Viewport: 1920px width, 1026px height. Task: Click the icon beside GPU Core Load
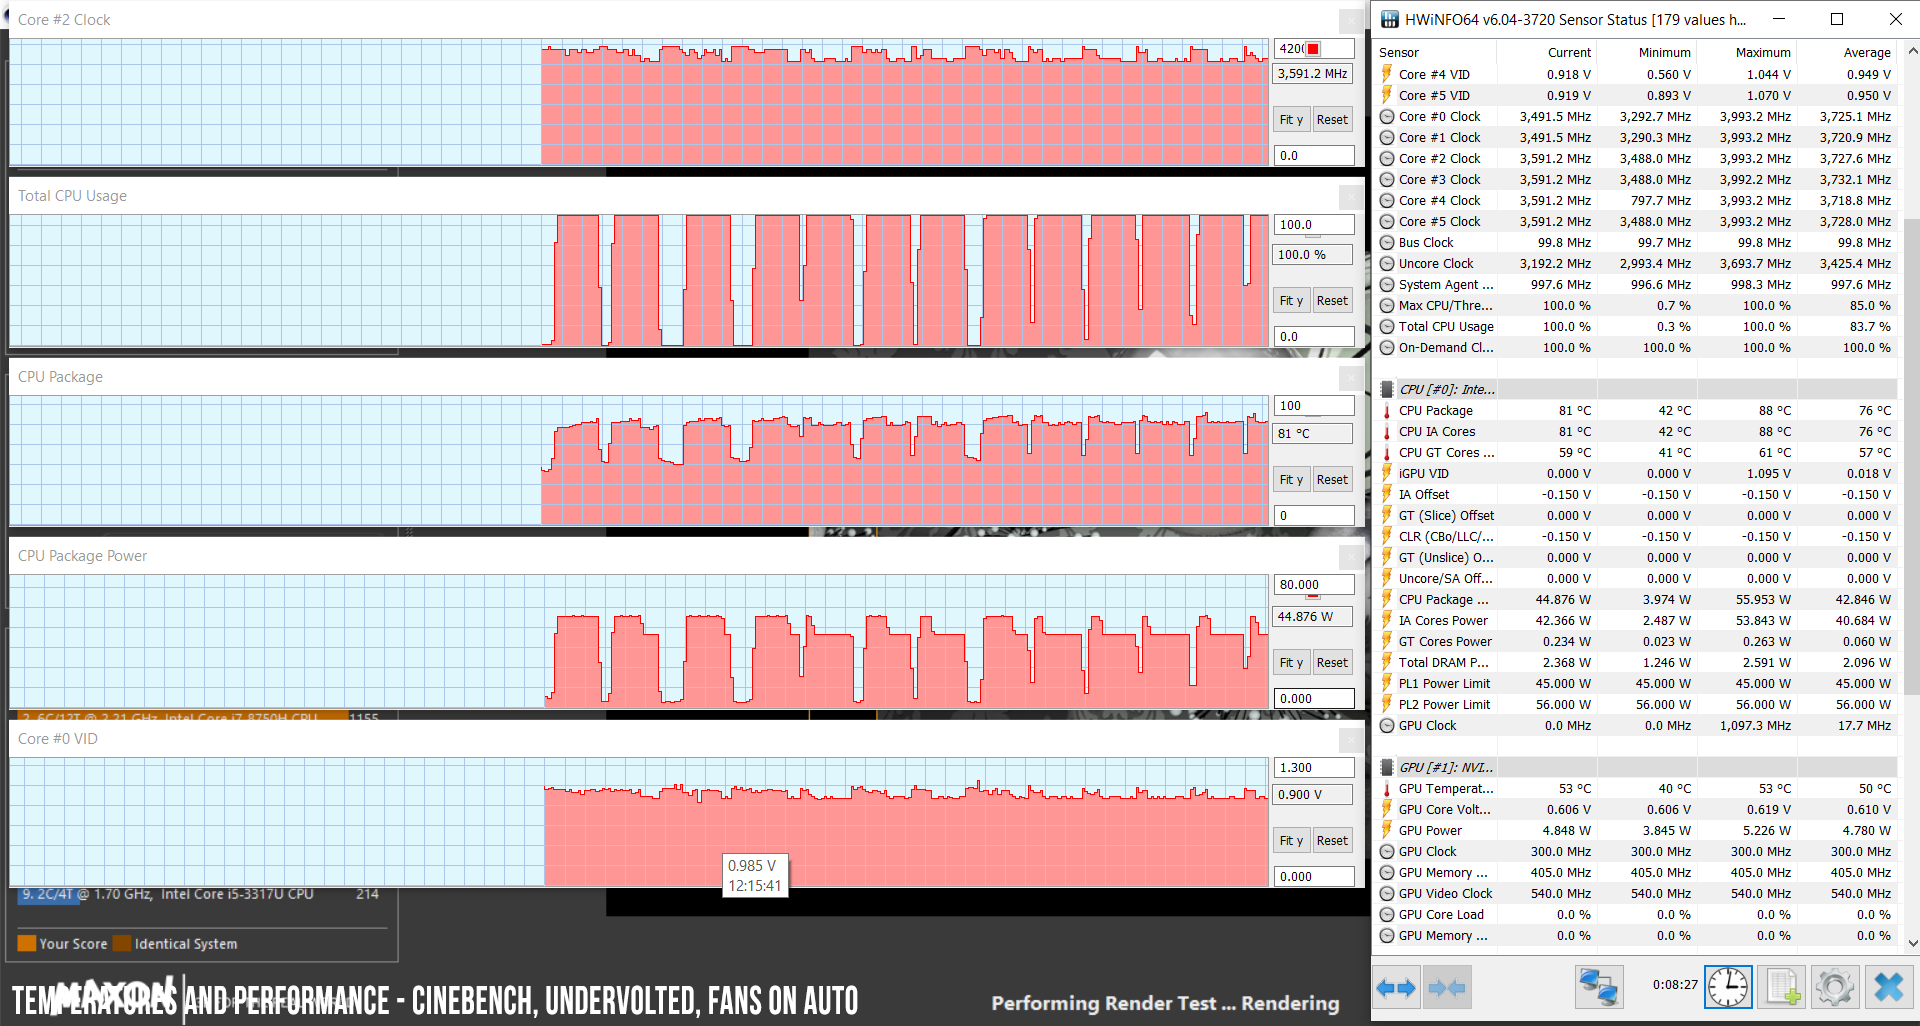1387,915
